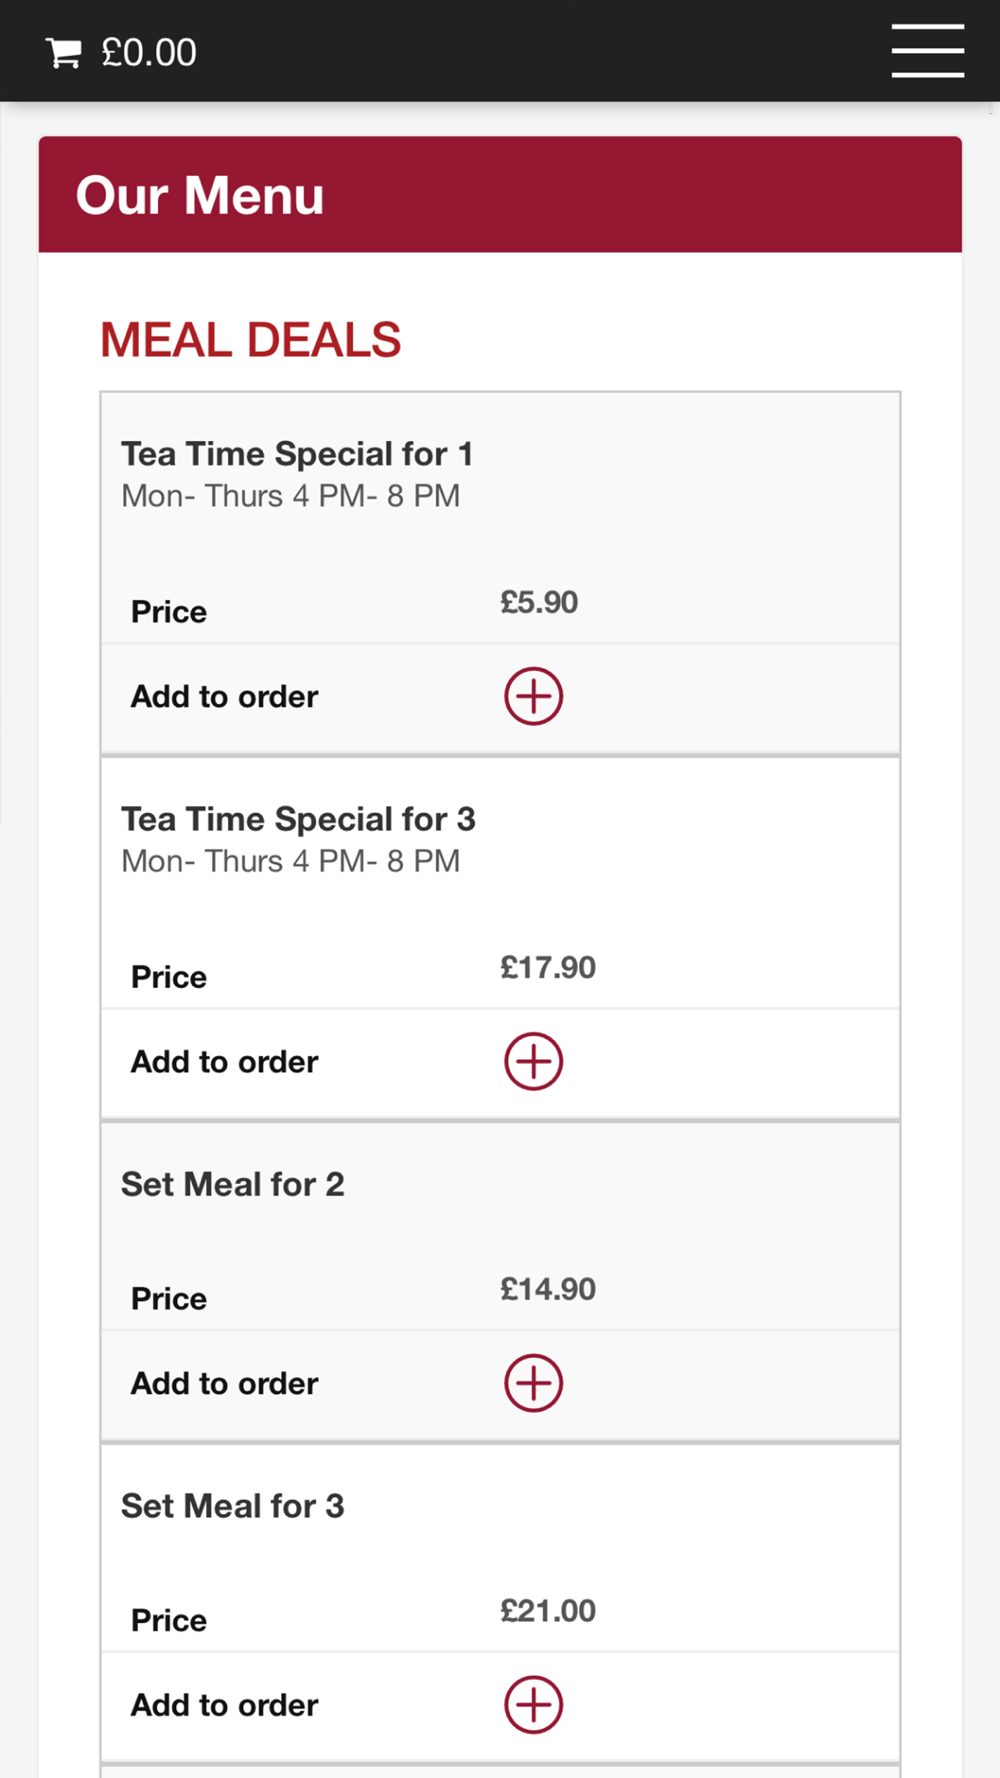Click the Our Menu header banner
The image size is (1000, 1778).
[x=500, y=194]
